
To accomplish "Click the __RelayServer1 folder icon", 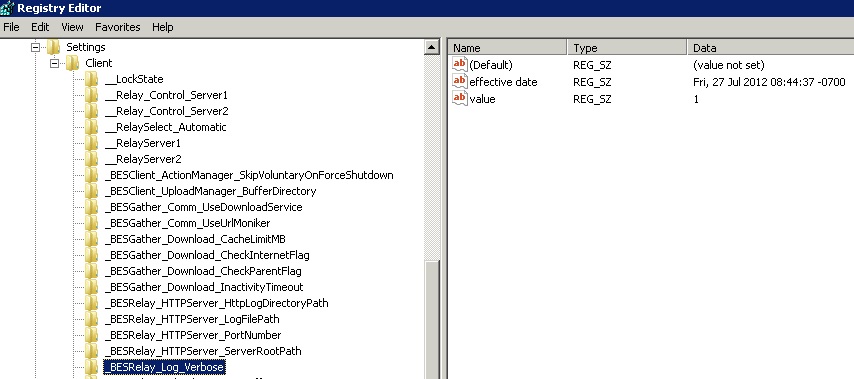I will pyautogui.click(x=92, y=143).
